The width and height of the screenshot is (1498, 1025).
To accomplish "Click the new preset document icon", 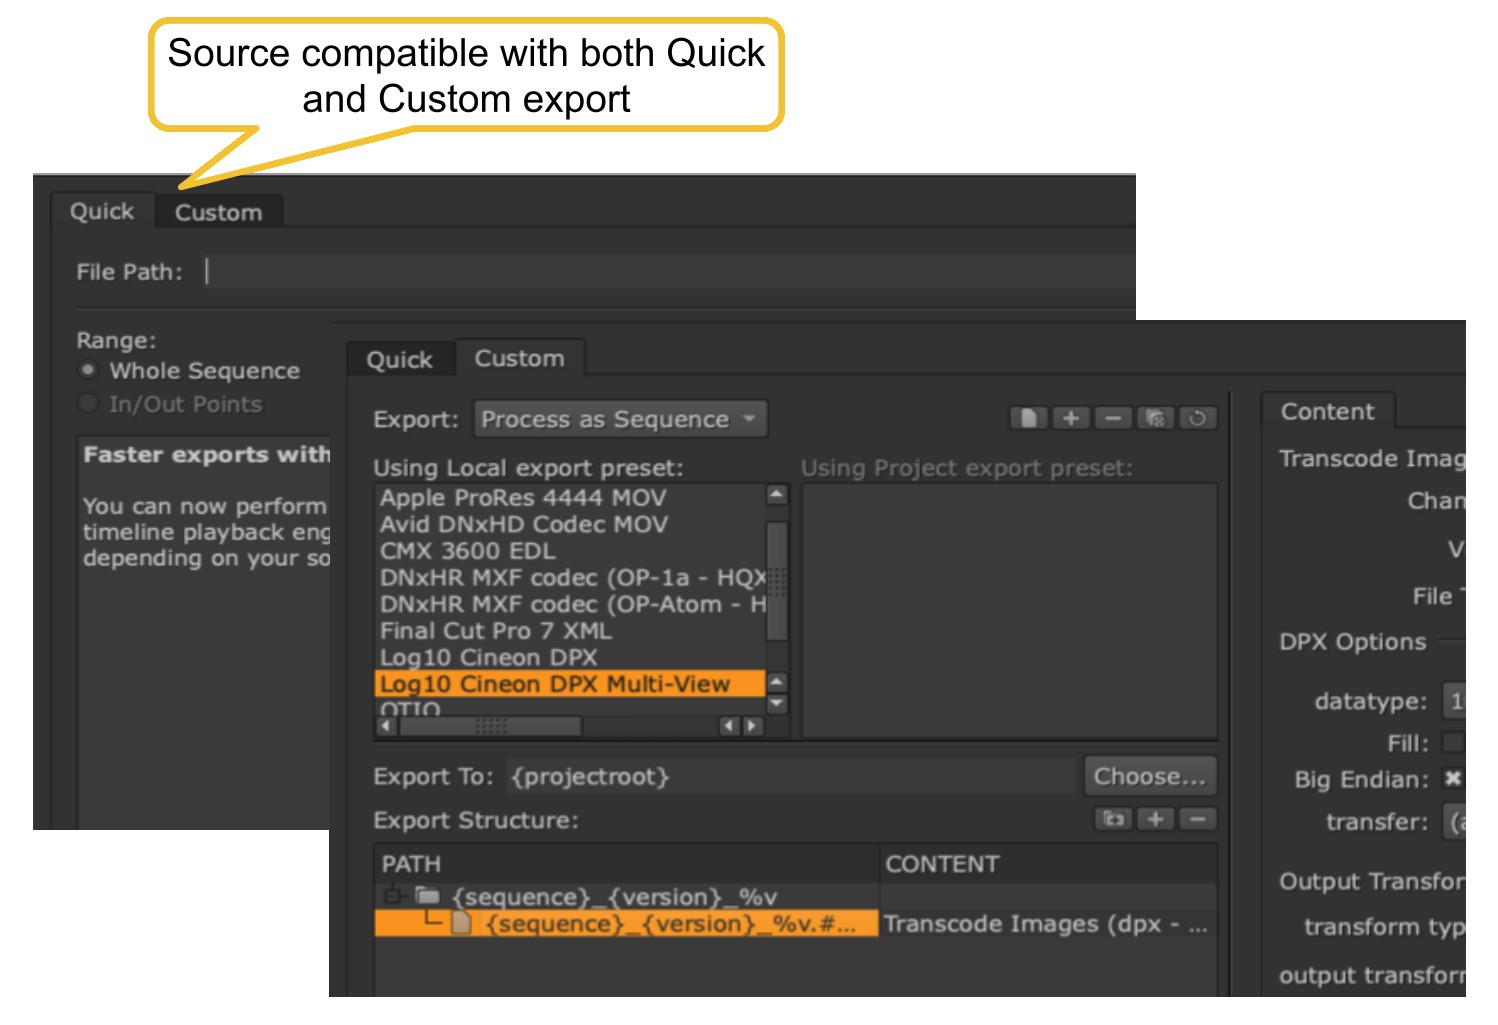I will pyautogui.click(x=1028, y=418).
